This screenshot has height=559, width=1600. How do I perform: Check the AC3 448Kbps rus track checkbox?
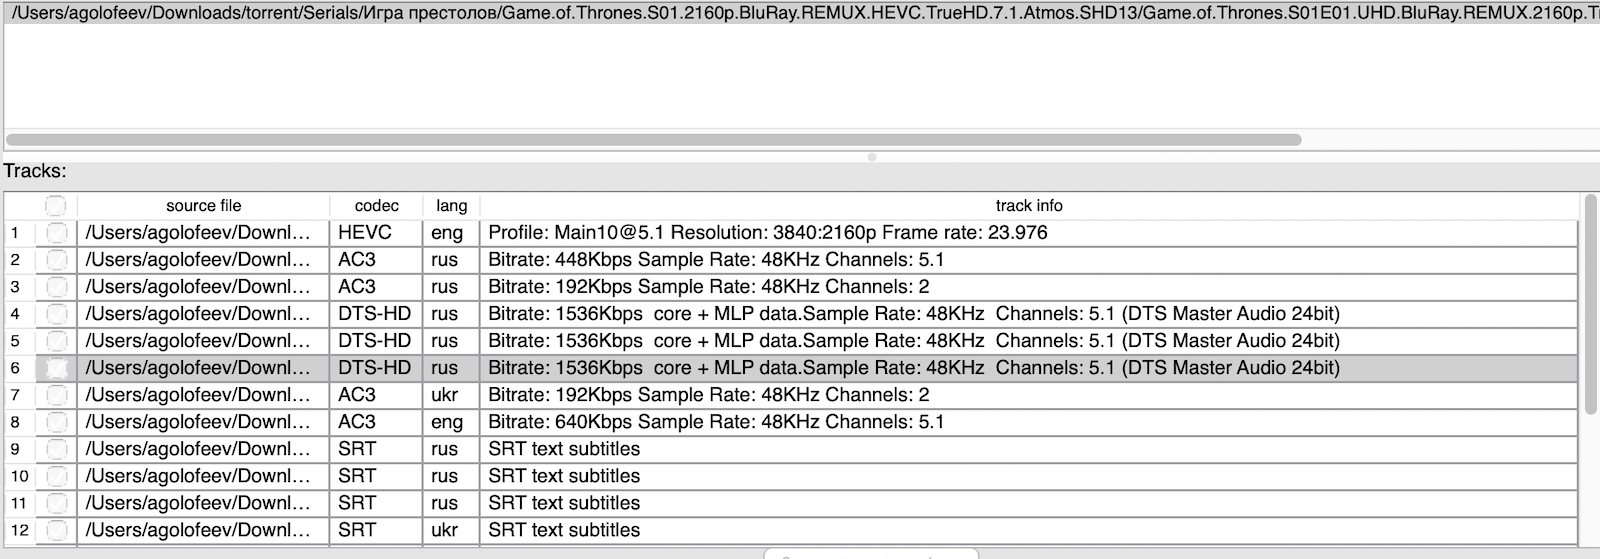coord(56,260)
